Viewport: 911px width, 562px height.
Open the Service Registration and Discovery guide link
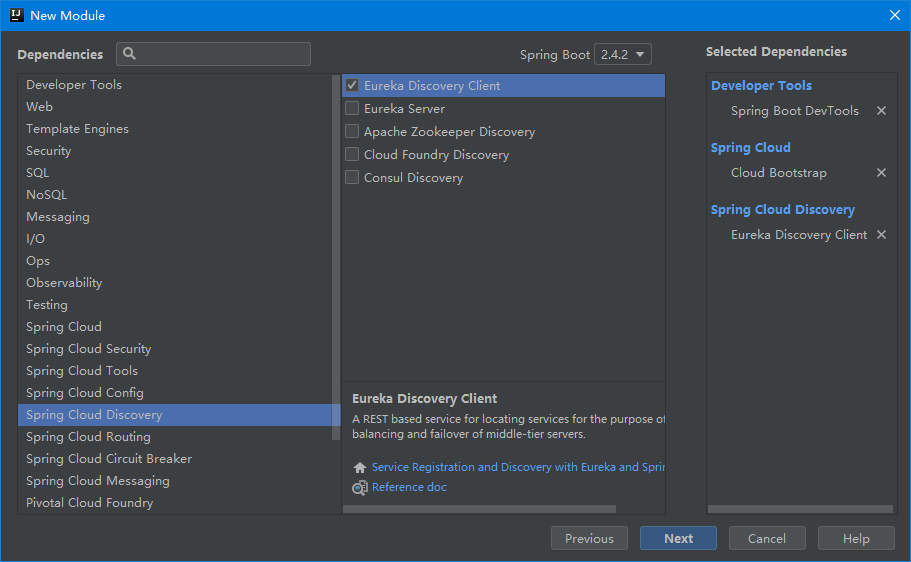pos(518,467)
